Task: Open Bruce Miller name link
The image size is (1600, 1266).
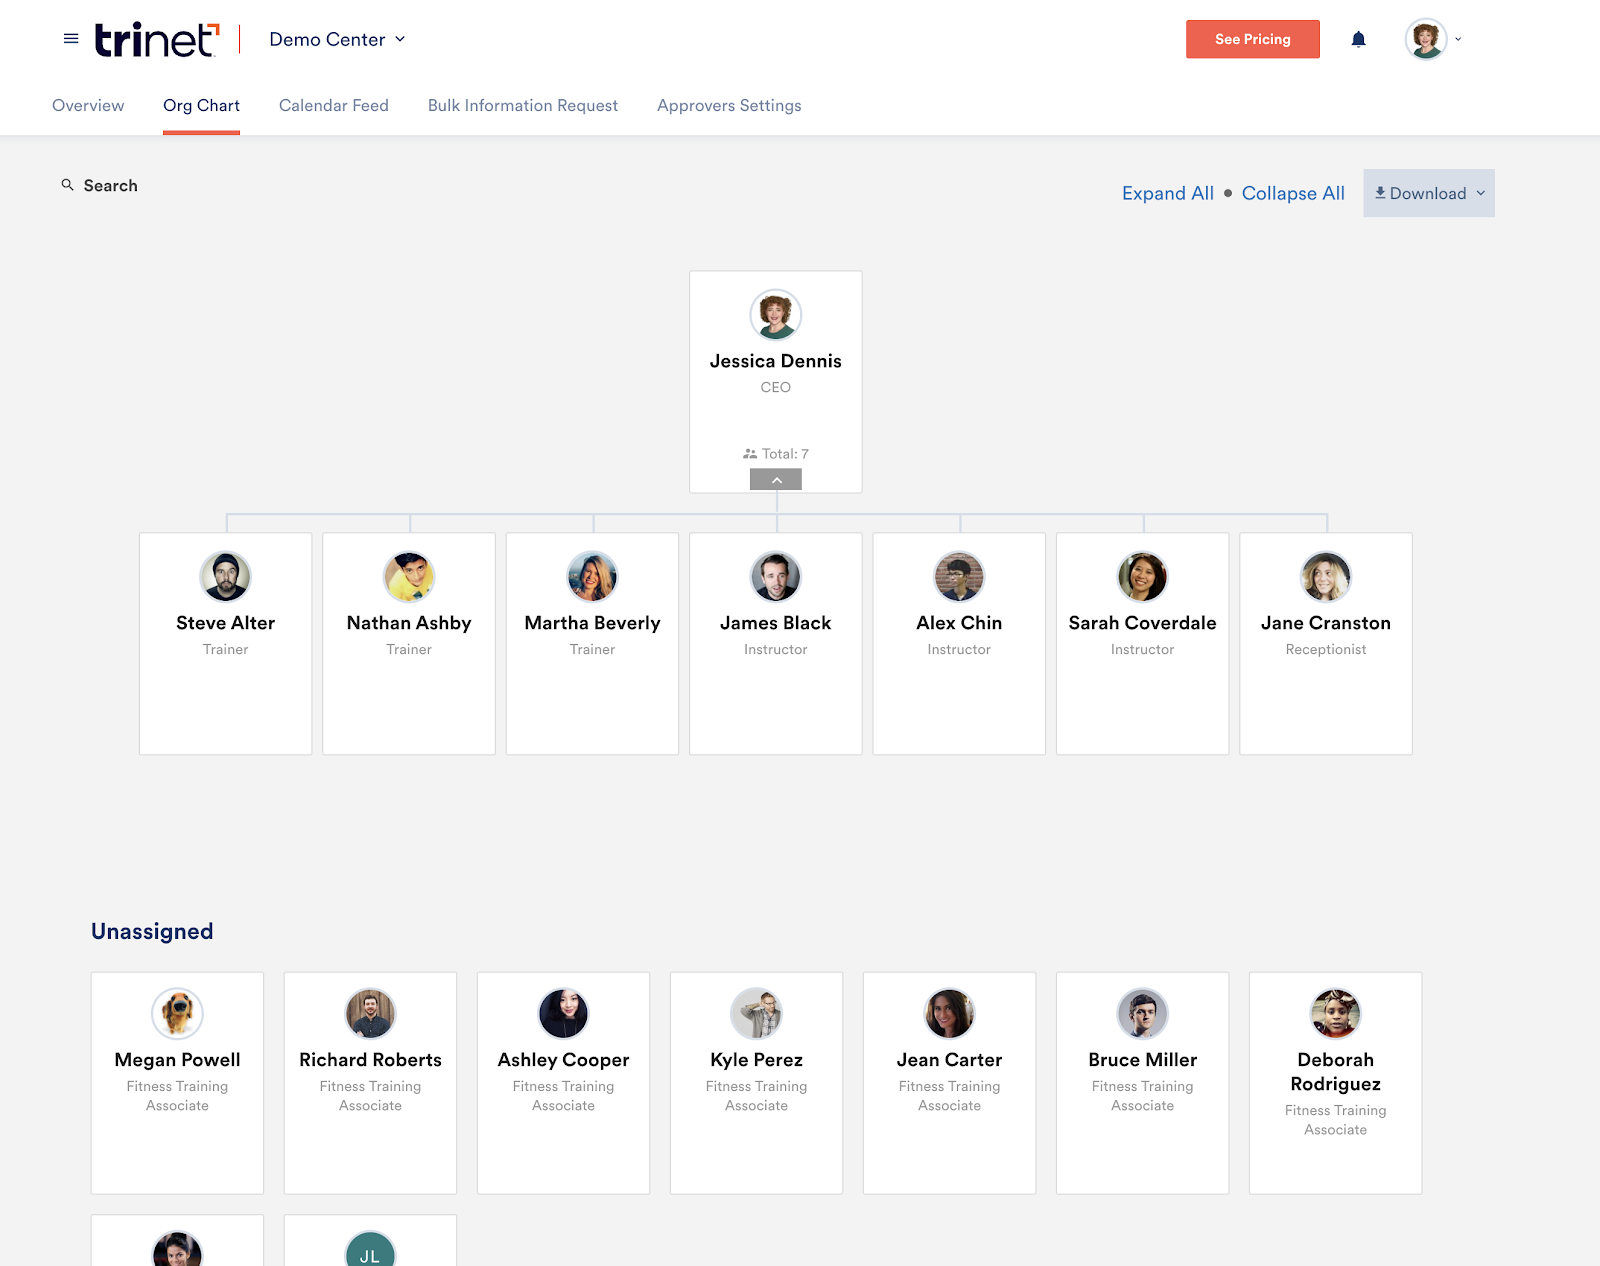Action: click(1143, 1060)
